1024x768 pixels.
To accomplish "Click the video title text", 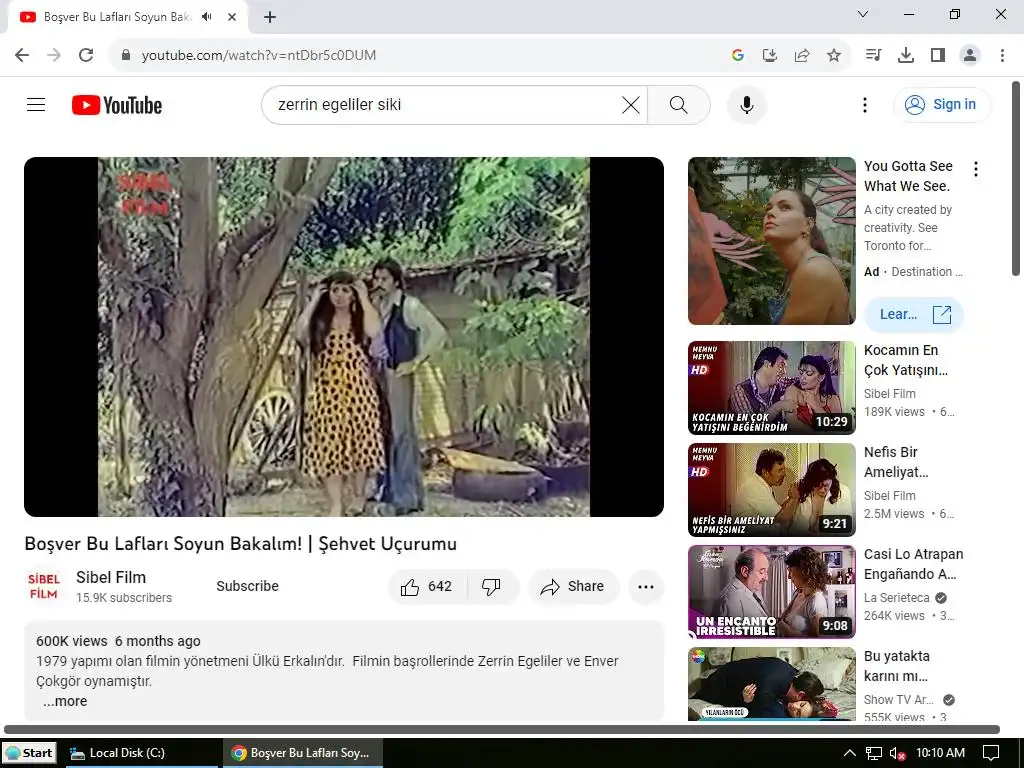I will 240,543.
